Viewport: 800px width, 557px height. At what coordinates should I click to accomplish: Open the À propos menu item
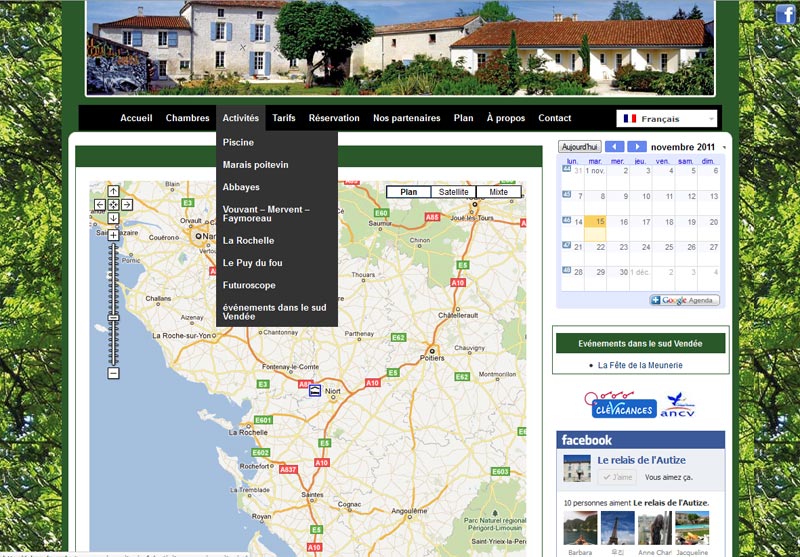(x=506, y=118)
